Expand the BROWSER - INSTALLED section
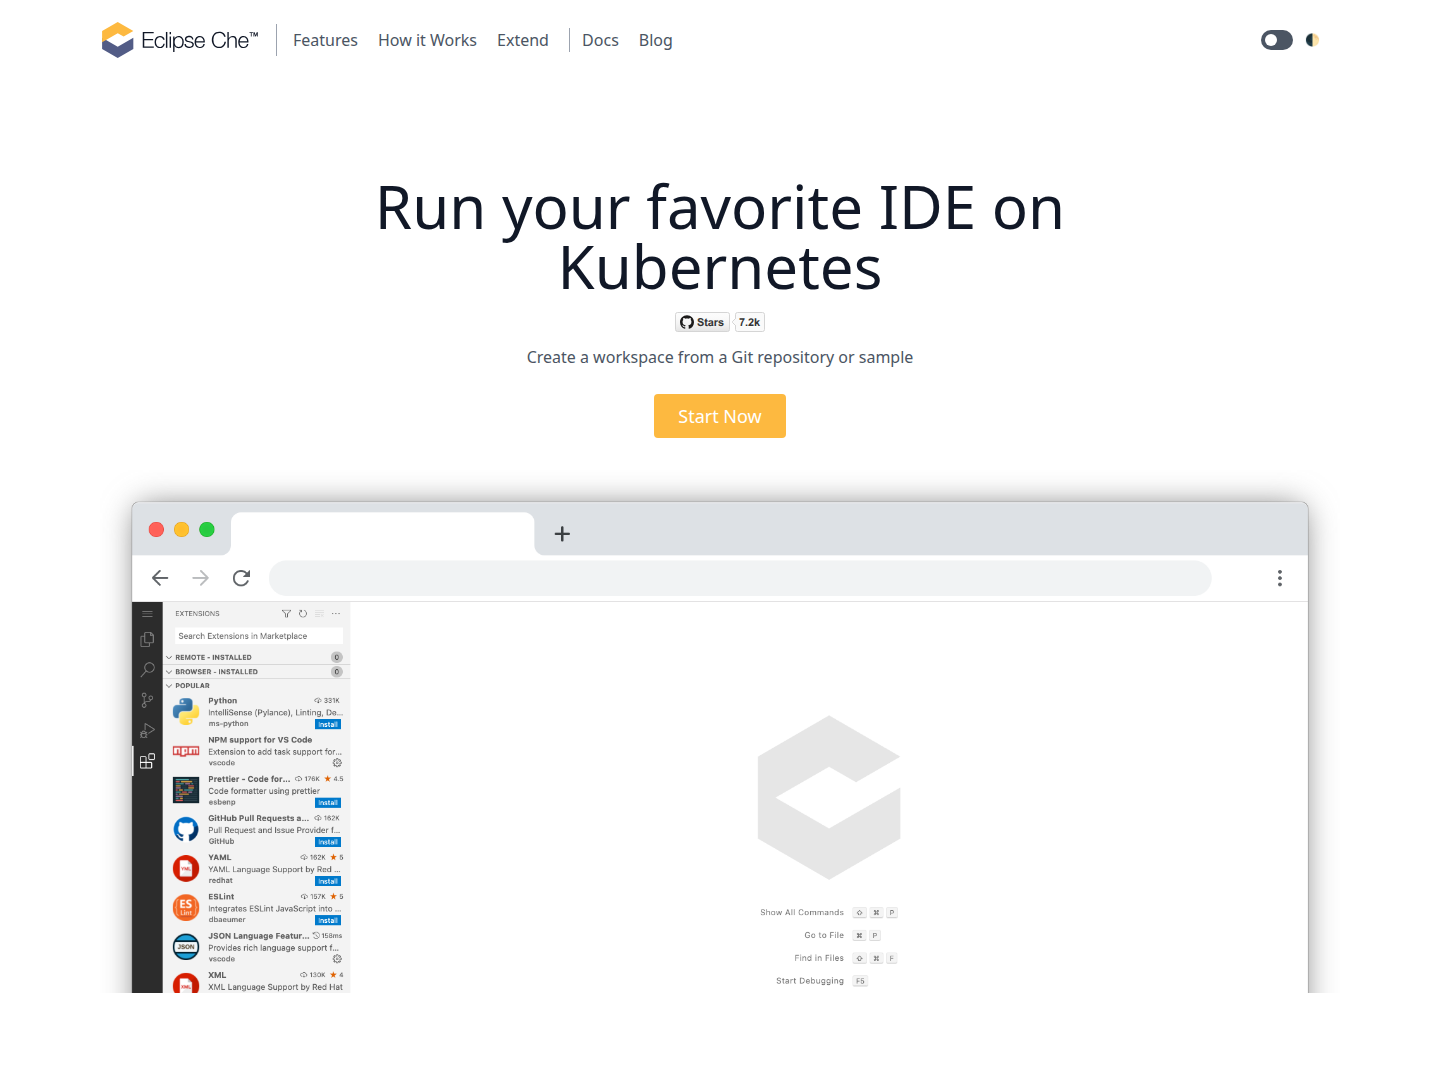Image resolution: width=1440 pixels, height=1080 pixels. (x=257, y=672)
